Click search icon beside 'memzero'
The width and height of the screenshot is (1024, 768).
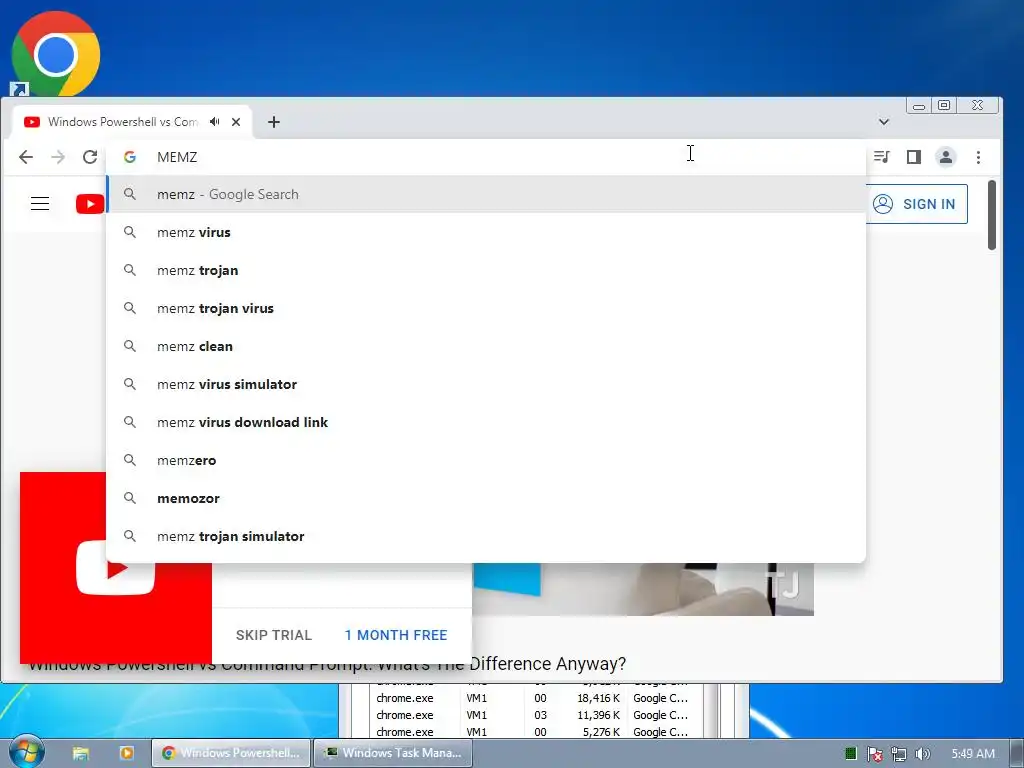pos(130,460)
